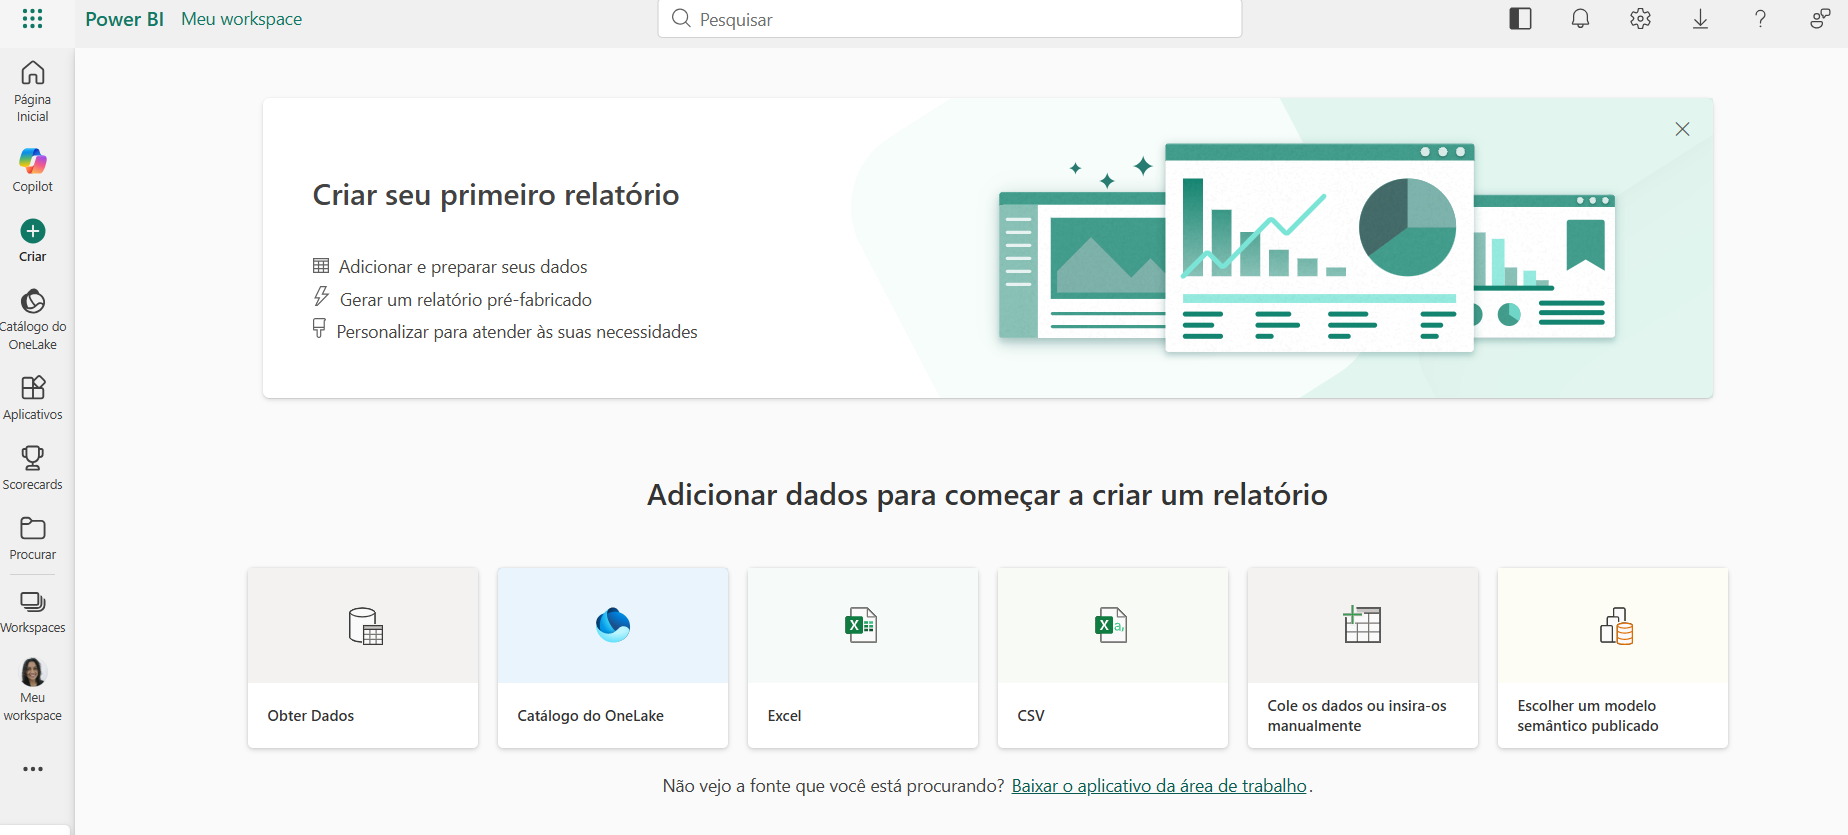Select Escolher um modelo semântico publicado card
Viewport: 1848px width, 835px height.
click(1613, 658)
